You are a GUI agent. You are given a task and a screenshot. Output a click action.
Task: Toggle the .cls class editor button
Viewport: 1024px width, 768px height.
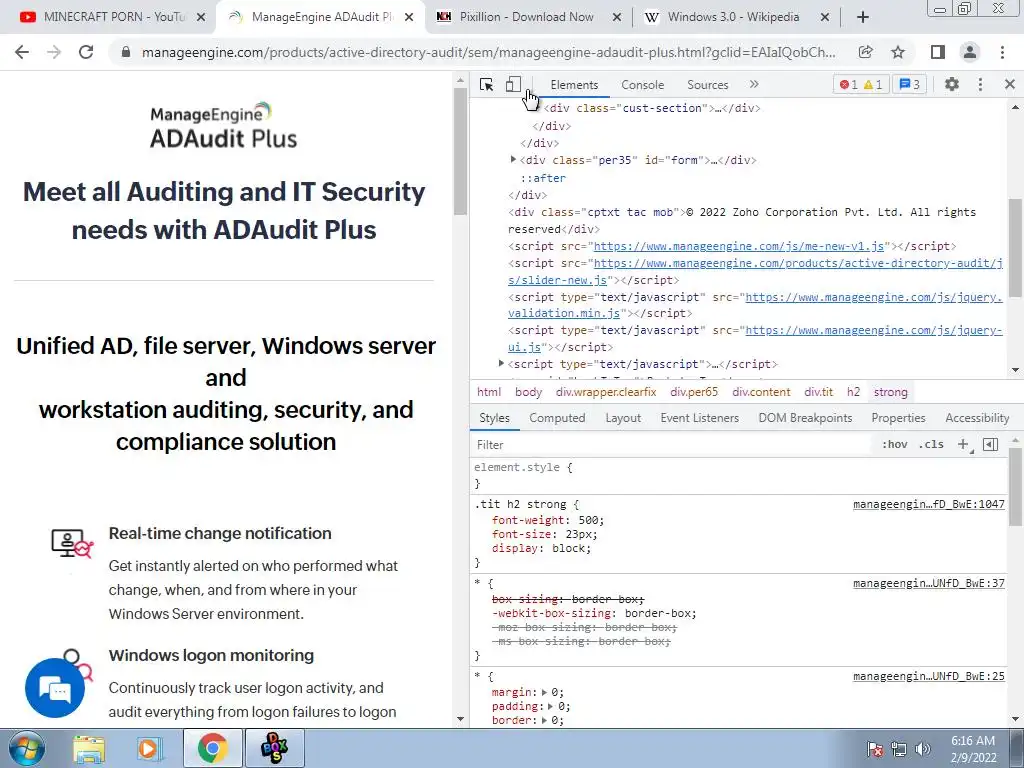pos(931,444)
